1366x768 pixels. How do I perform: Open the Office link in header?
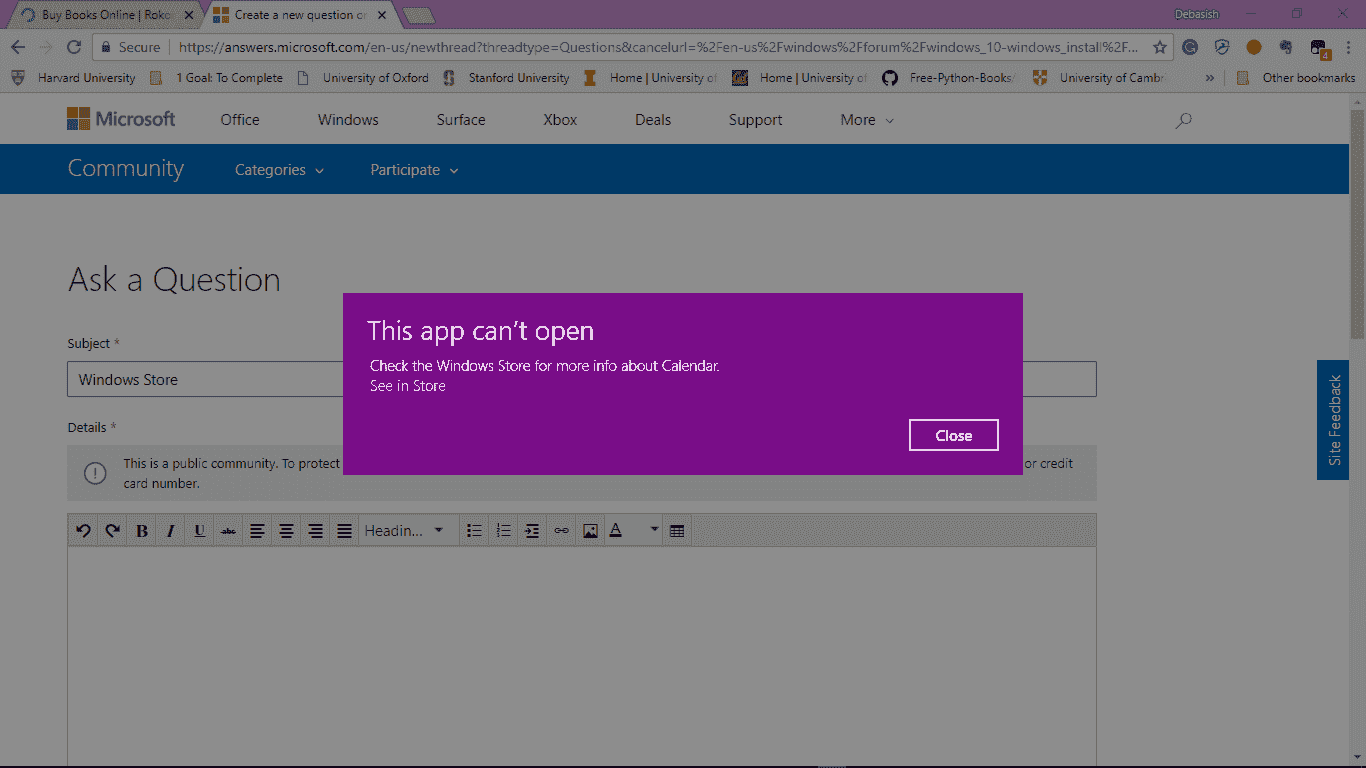point(240,120)
